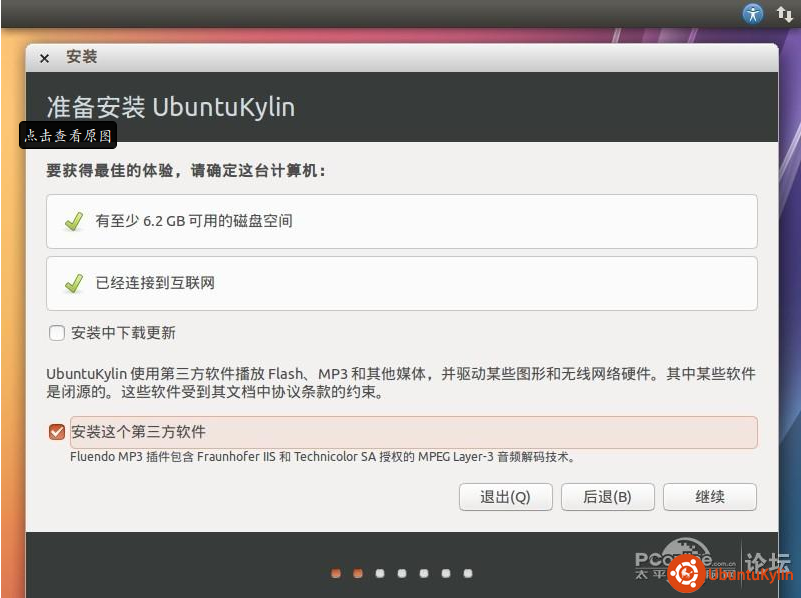Click the first orange progress dot

(x=335, y=573)
